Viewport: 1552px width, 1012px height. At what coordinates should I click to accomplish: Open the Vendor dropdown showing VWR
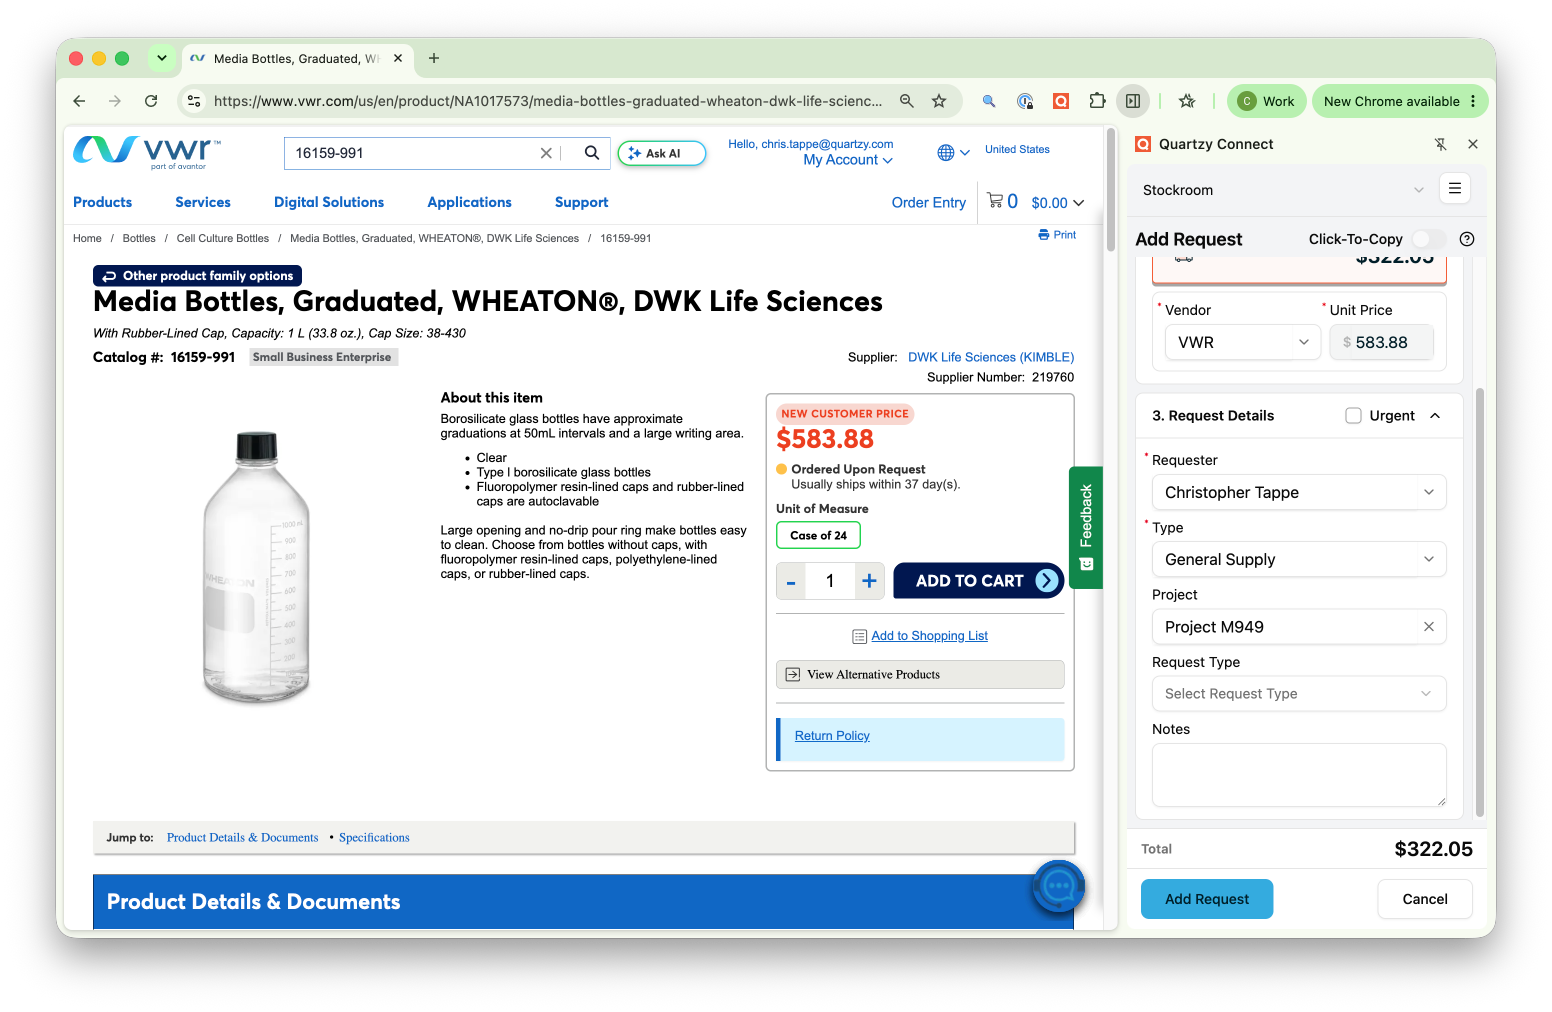coord(1243,342)
